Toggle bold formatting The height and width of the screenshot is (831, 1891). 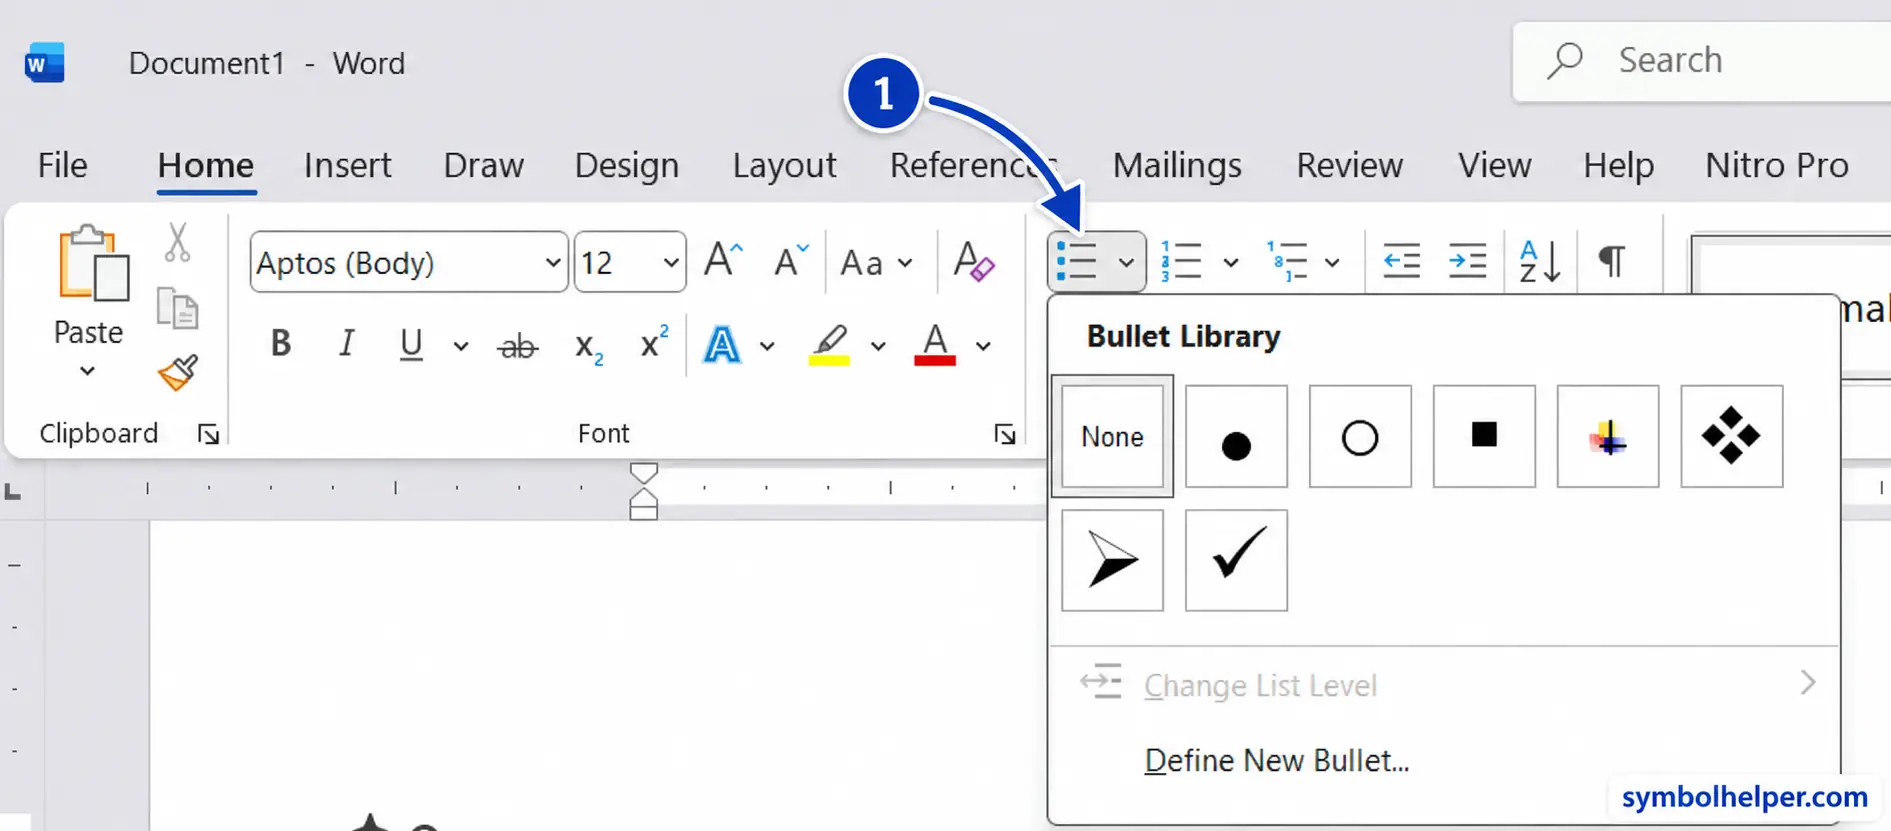(x=281, y=344)
